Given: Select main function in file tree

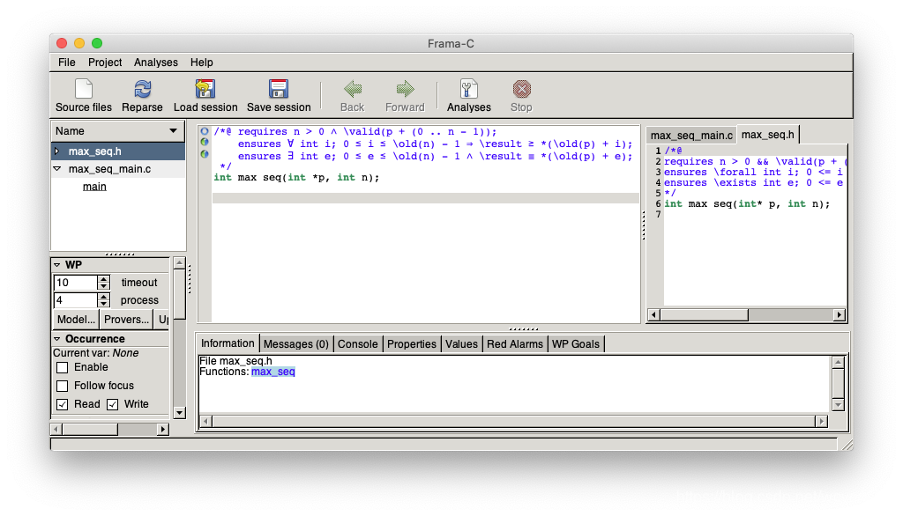Looking at the screenshot, I should pos(95,186).
